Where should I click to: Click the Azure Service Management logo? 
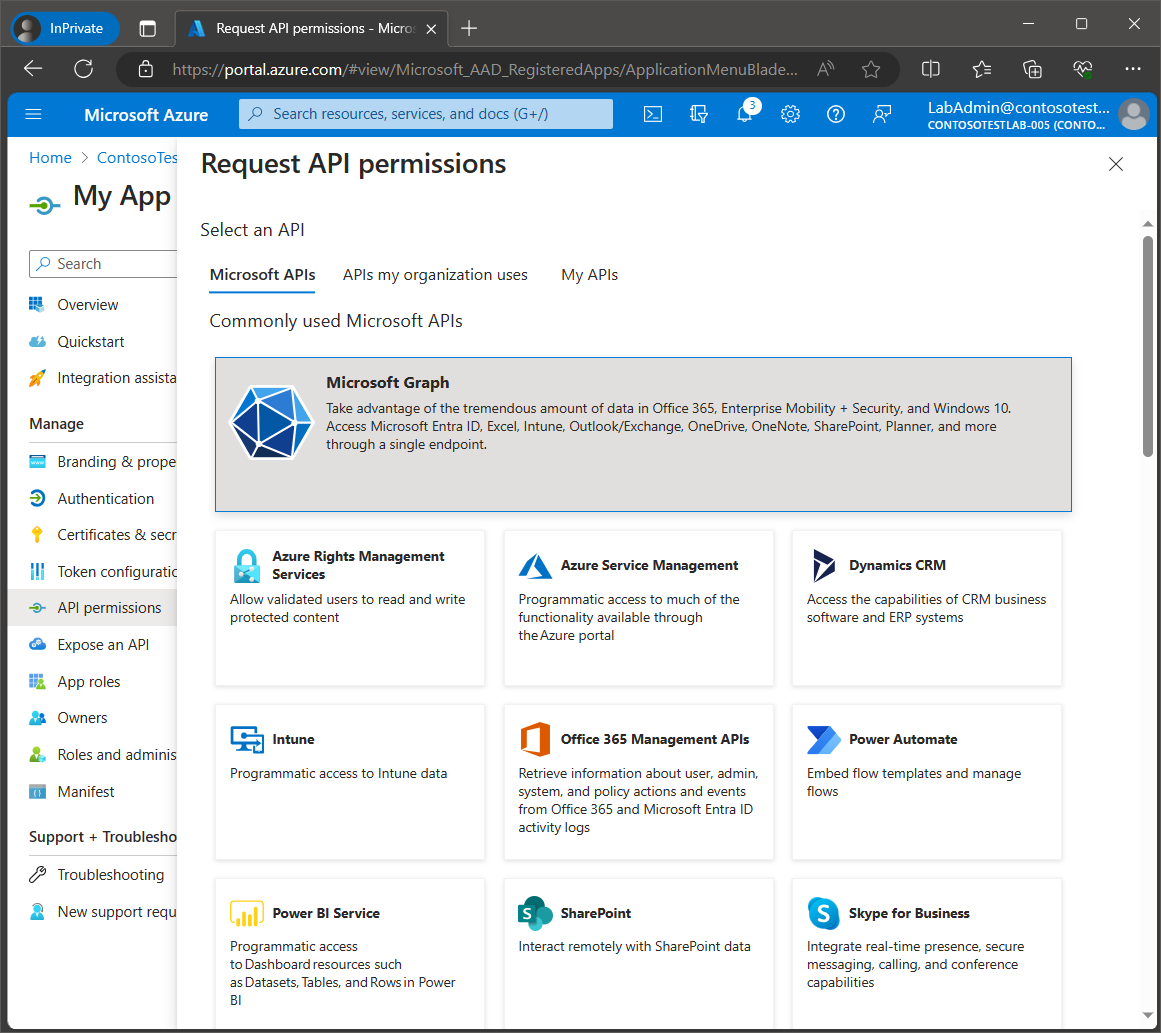click(535, 566)
